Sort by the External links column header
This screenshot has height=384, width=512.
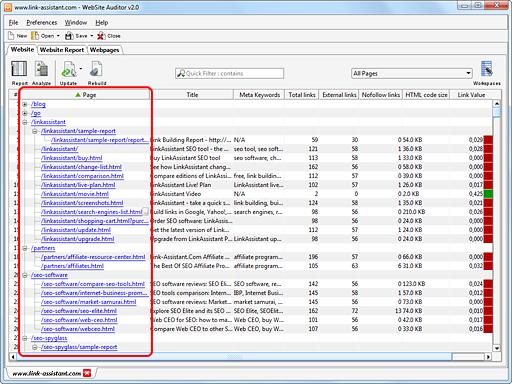[339, 95]
